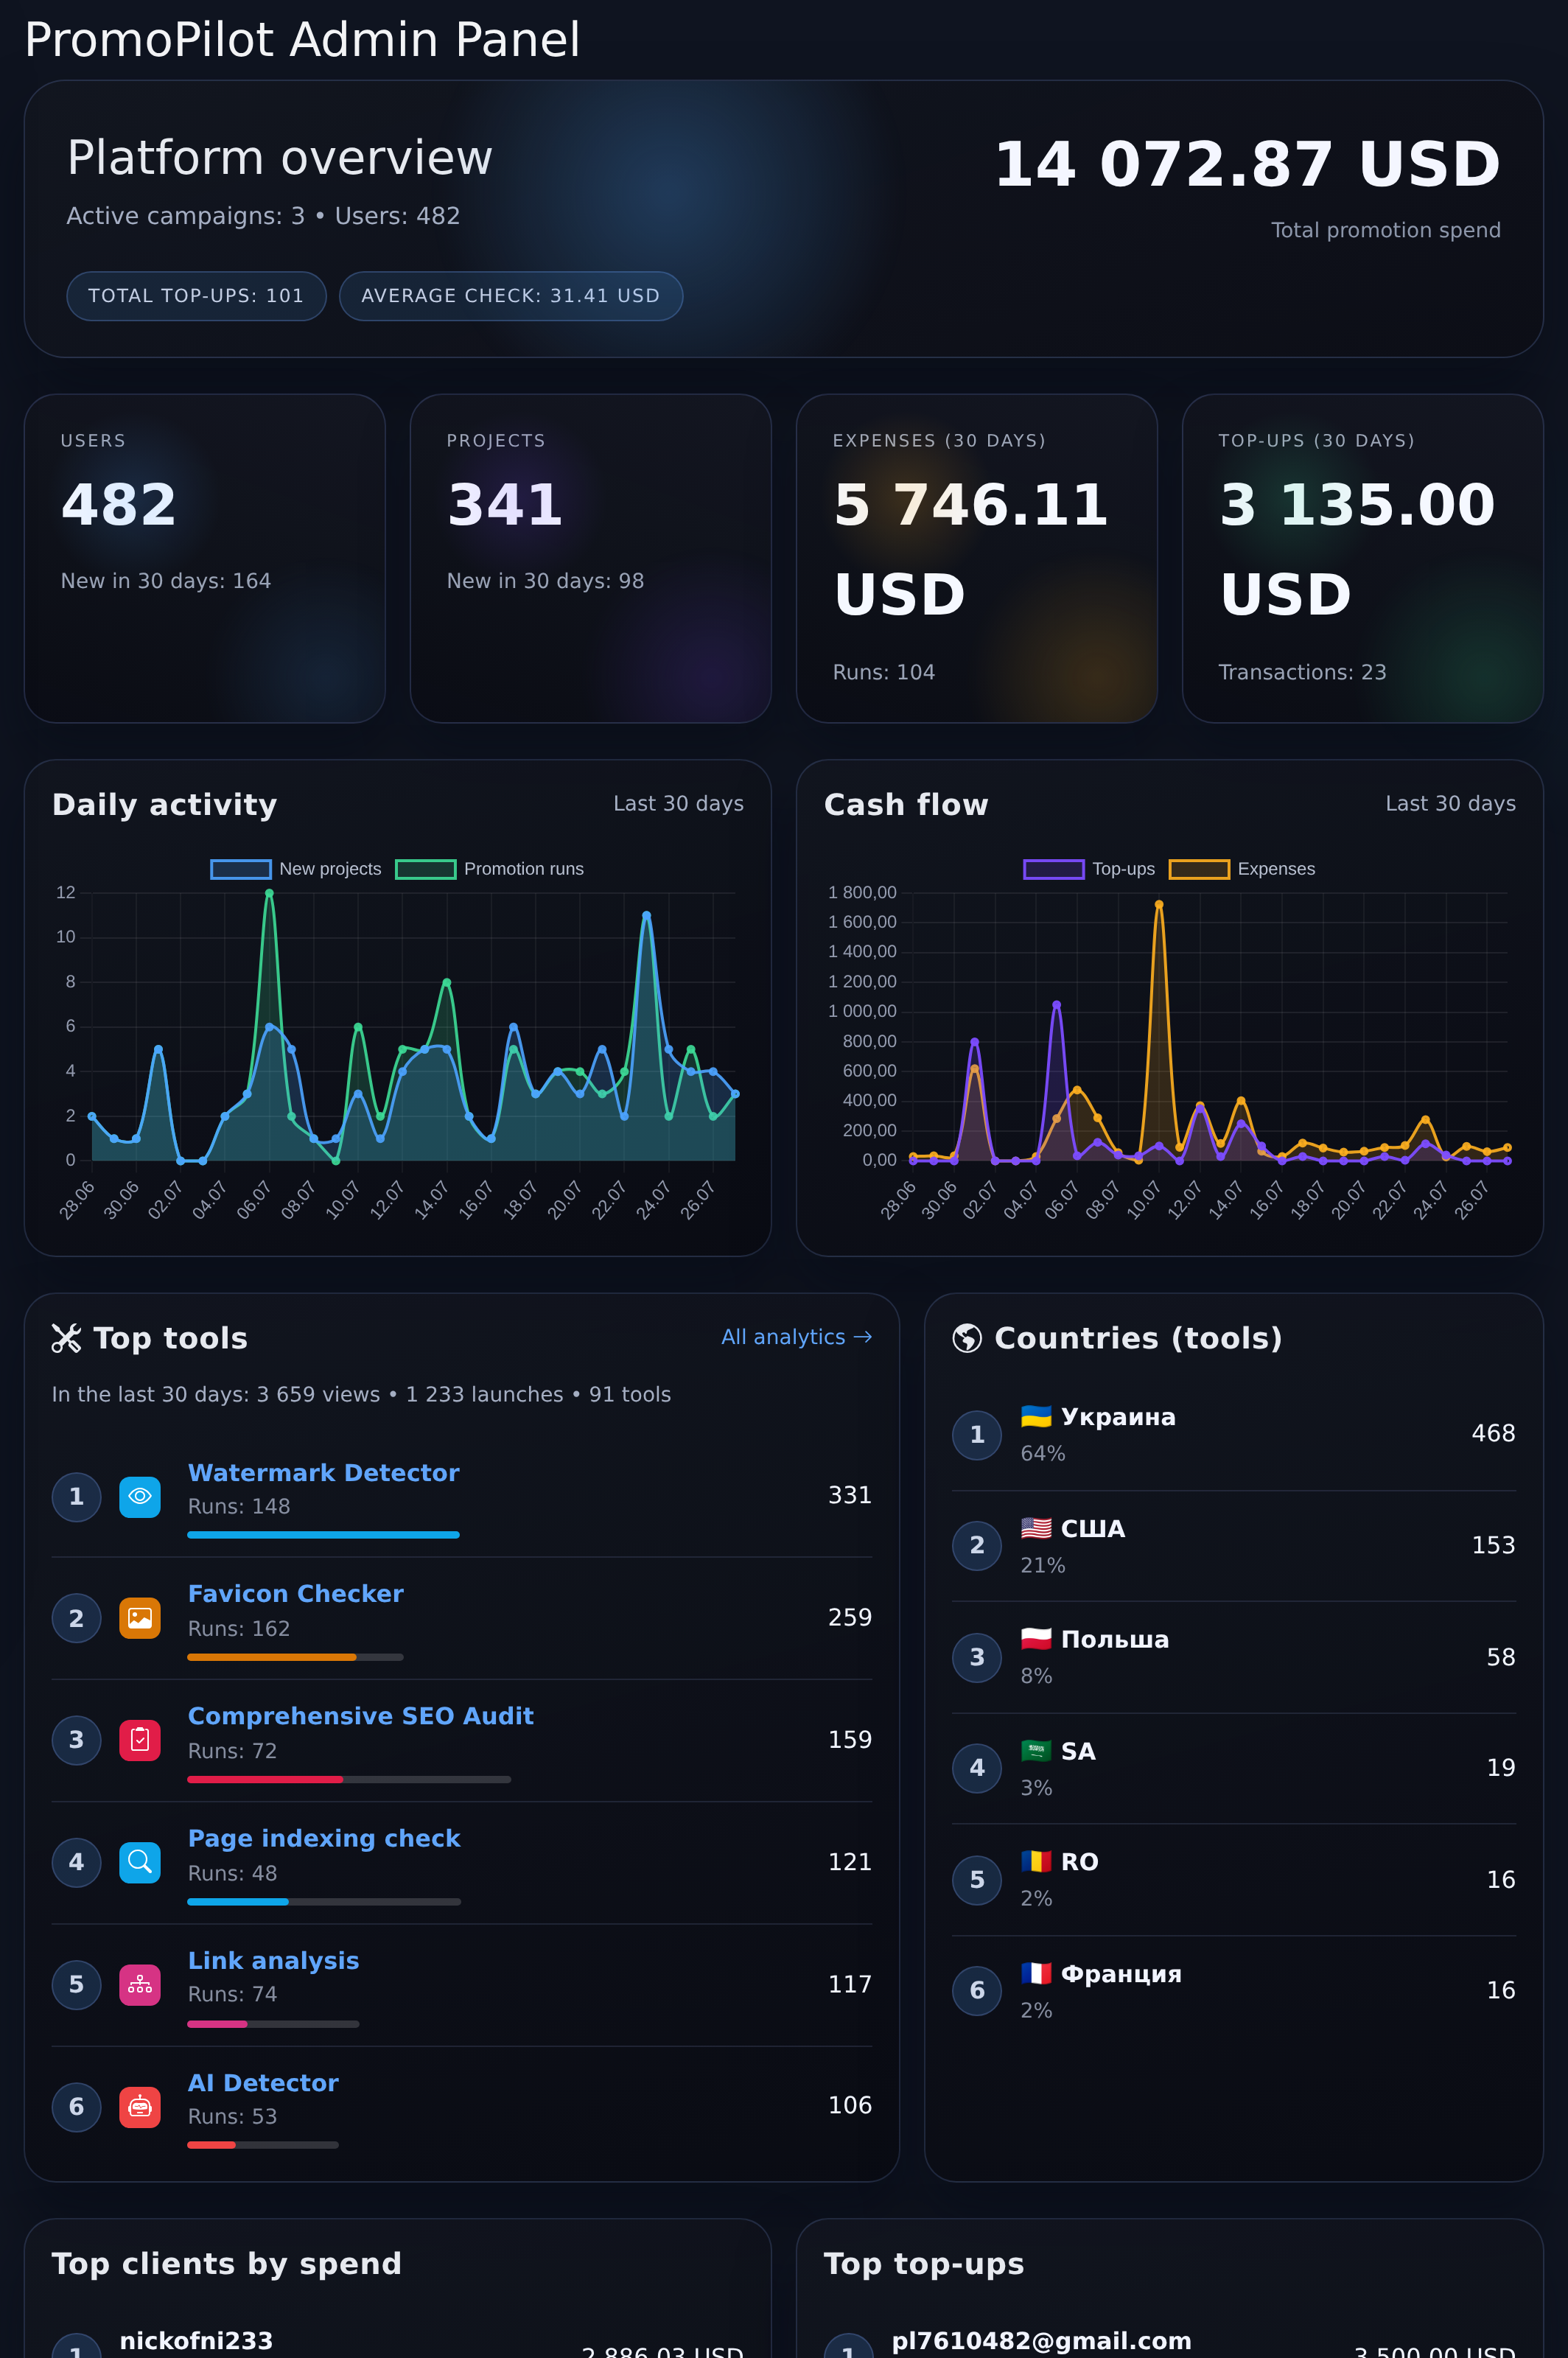Click the Favicon Checker image icon
1568x2358 pixels.
(x=140, y=1618)
